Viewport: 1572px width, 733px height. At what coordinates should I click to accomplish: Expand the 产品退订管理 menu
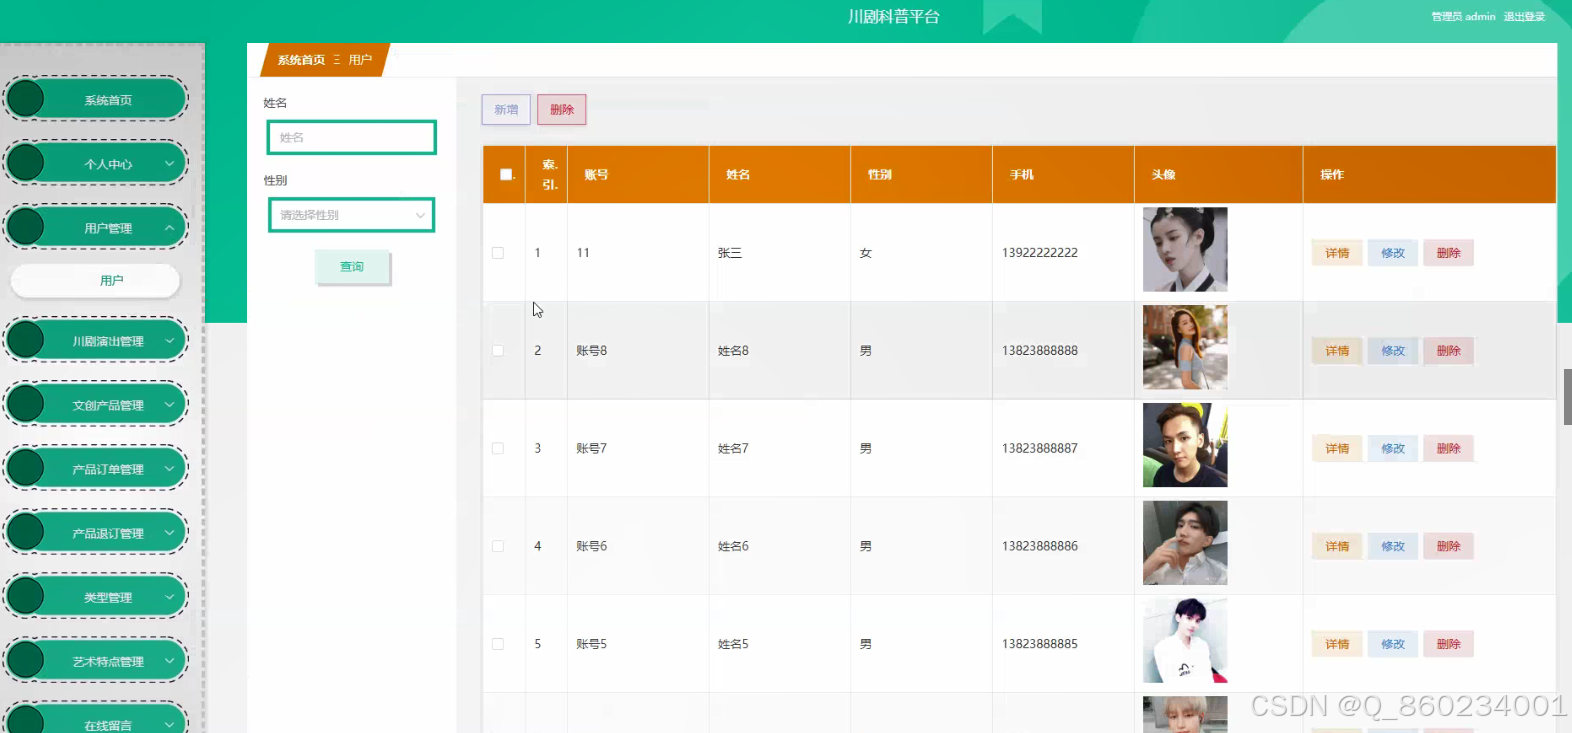coord(96,533)
